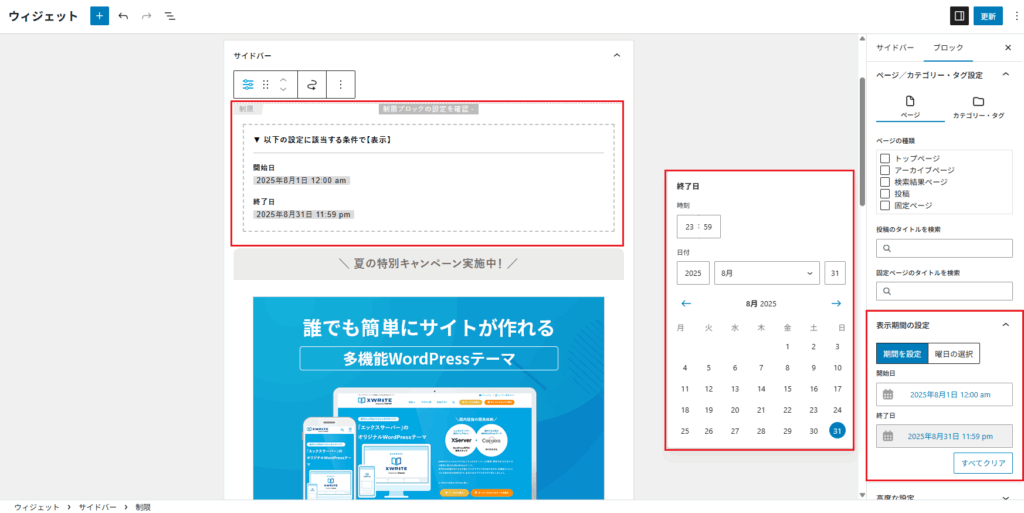Toggle the settings sidebar panel icon
This screenshot has height=513, width=1024.
click(x=959, y=16)
